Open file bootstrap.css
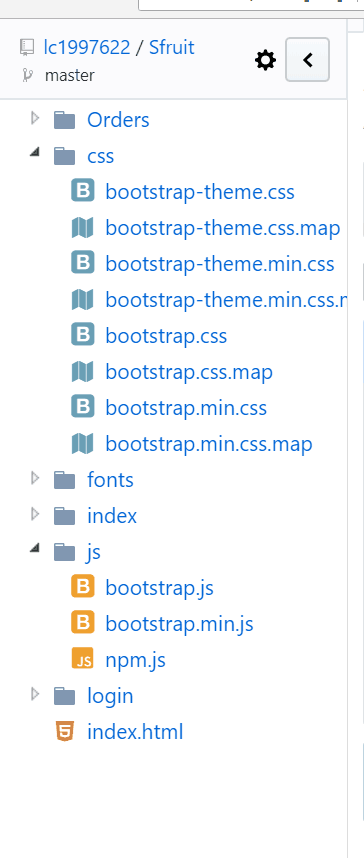Viewport: 364px width, 858px height. coord(166,336)
